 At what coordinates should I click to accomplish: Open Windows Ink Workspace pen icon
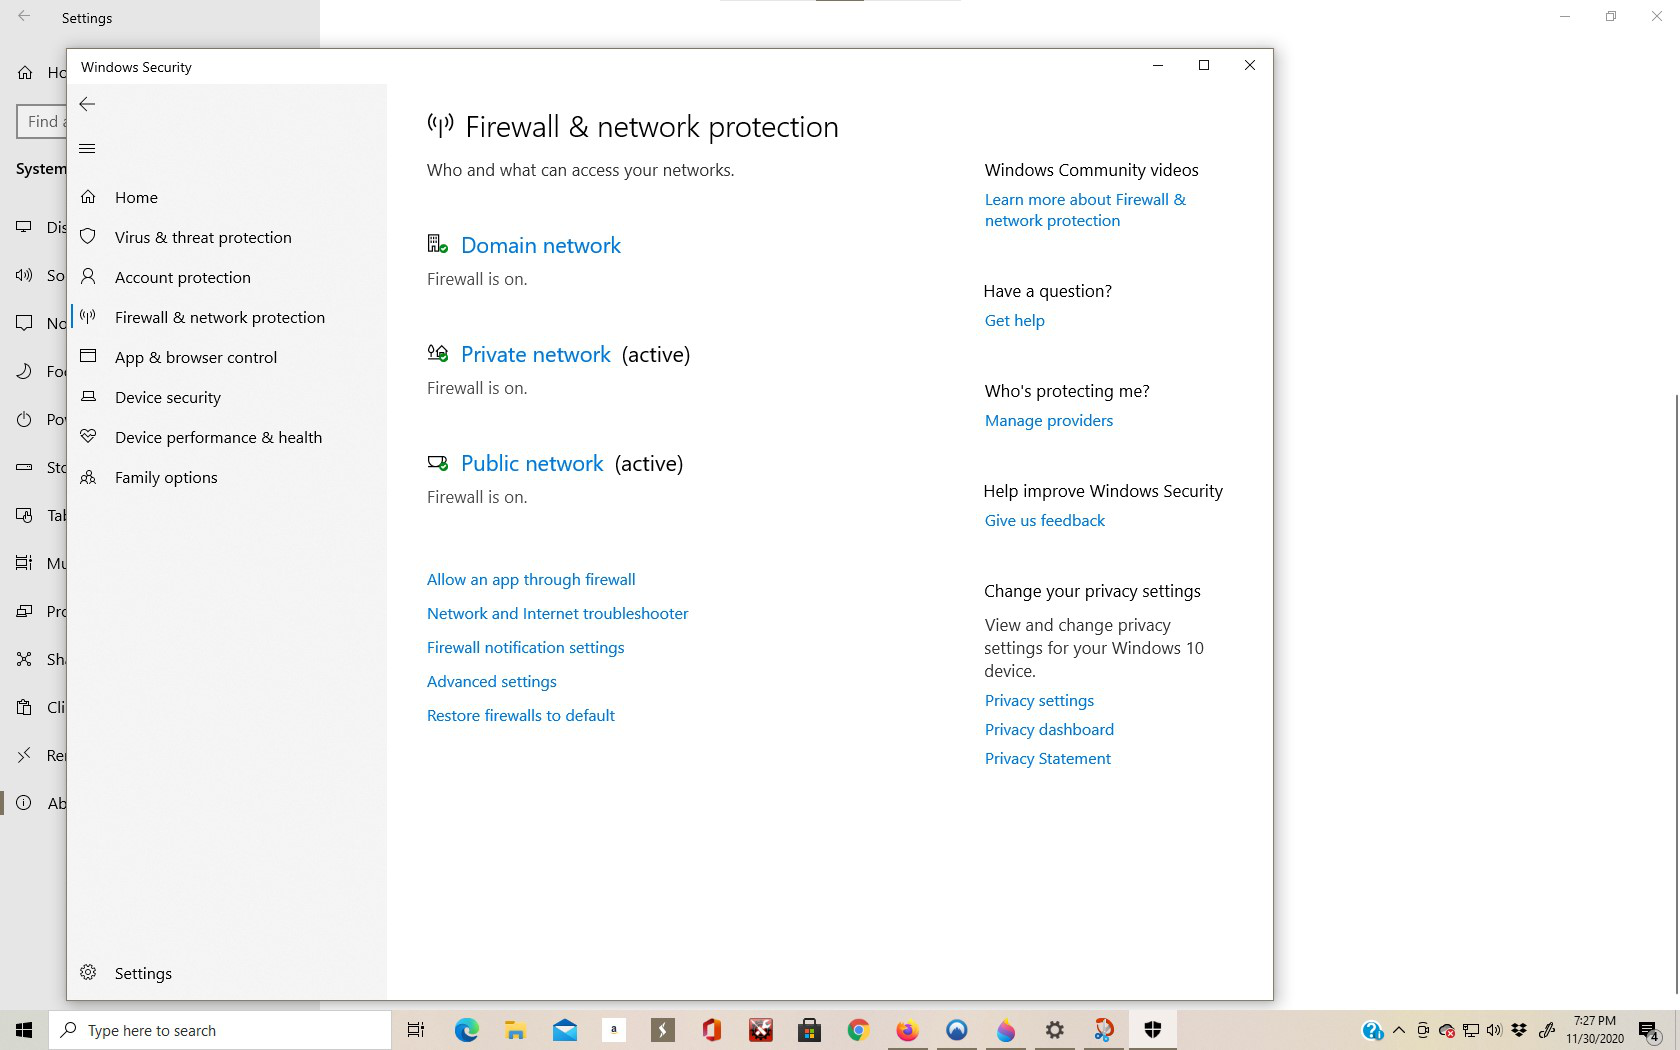tap(1546, 1030)
